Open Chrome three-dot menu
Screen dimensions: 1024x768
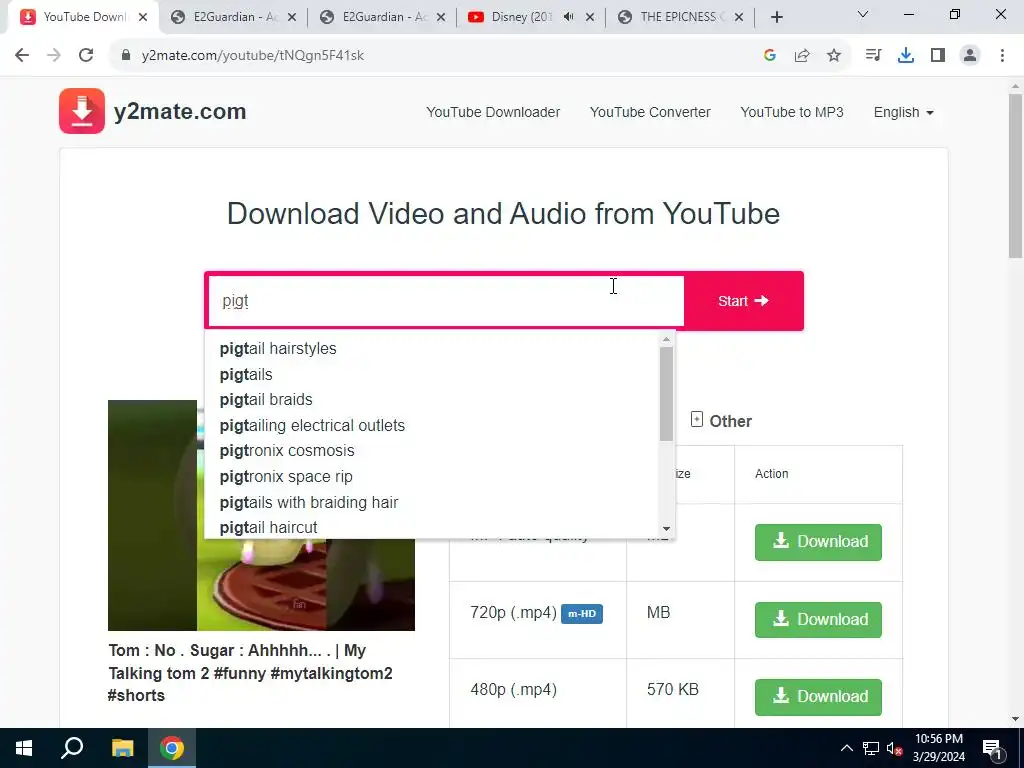point(1002,56)
